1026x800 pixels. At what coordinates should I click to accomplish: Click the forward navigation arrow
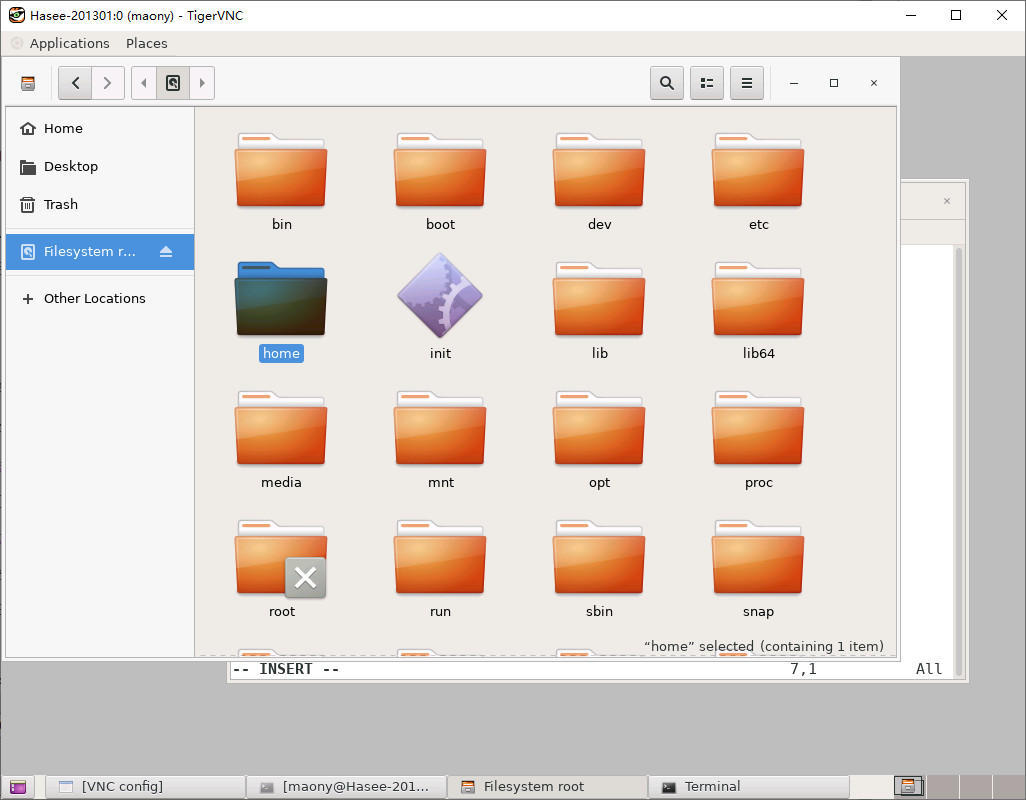(108, 83)
